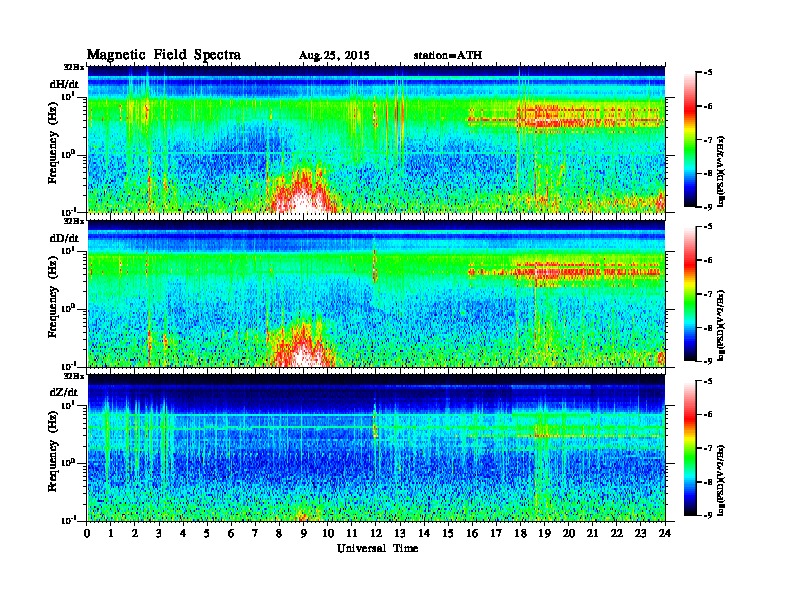Click hour tick label 12 on time axis
Viewport: 792px width, 612px height.
376,533
